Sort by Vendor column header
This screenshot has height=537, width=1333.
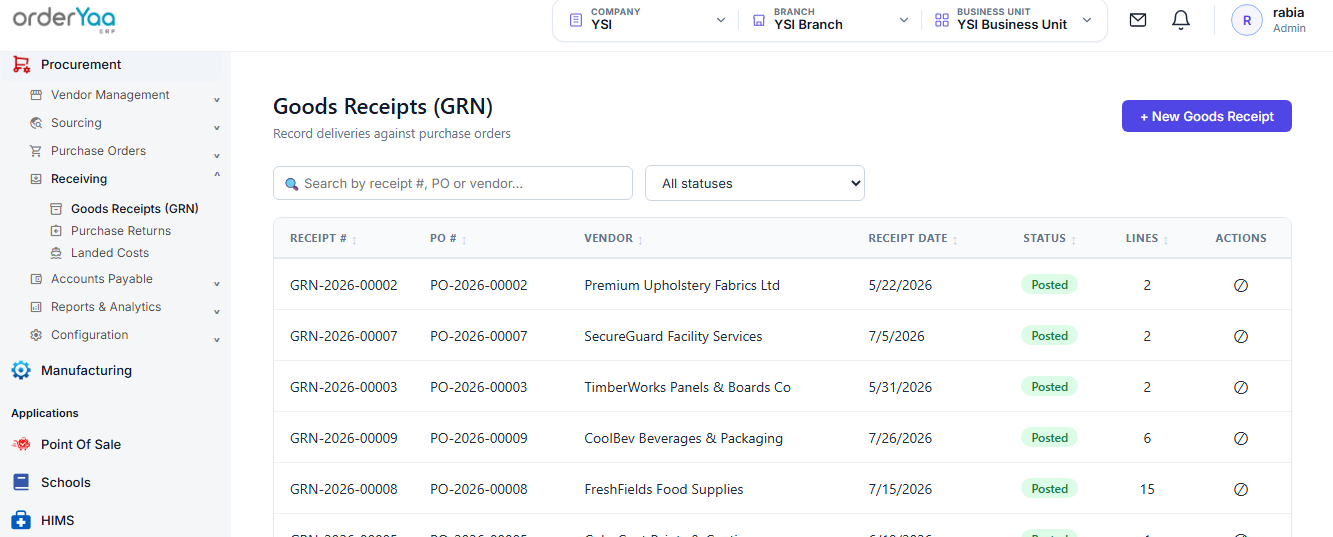tap(614, 239)
